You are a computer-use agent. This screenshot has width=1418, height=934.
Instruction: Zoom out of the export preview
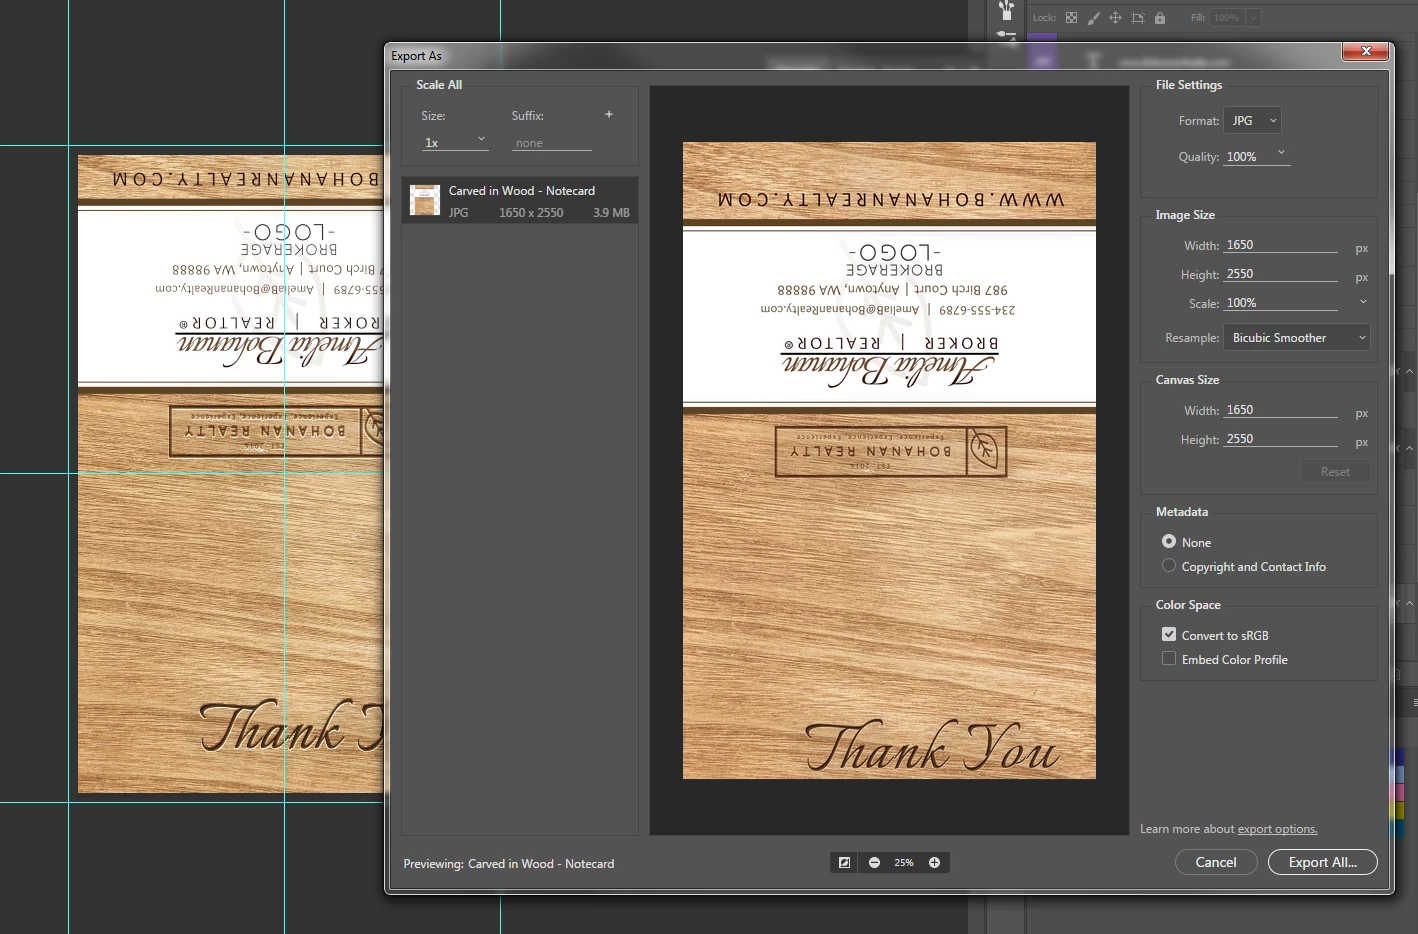coord(874,862)
